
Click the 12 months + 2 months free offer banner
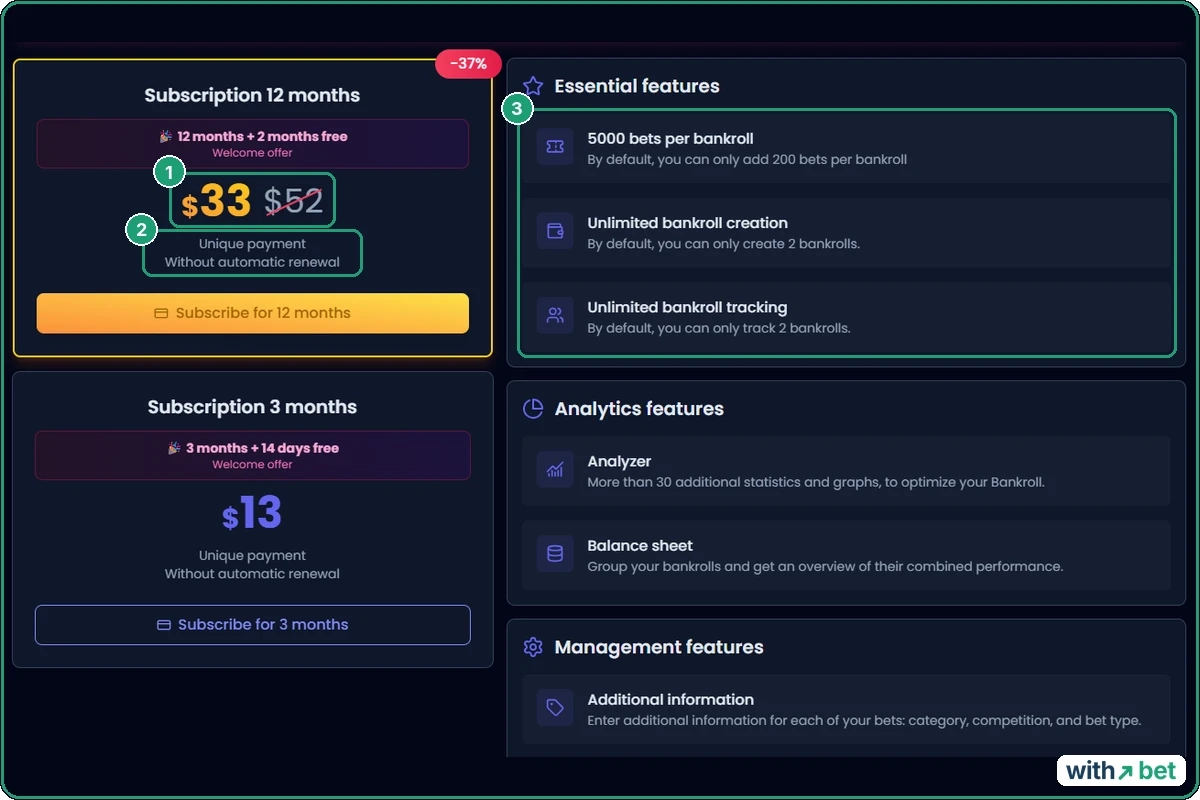(x=253, y=144)
